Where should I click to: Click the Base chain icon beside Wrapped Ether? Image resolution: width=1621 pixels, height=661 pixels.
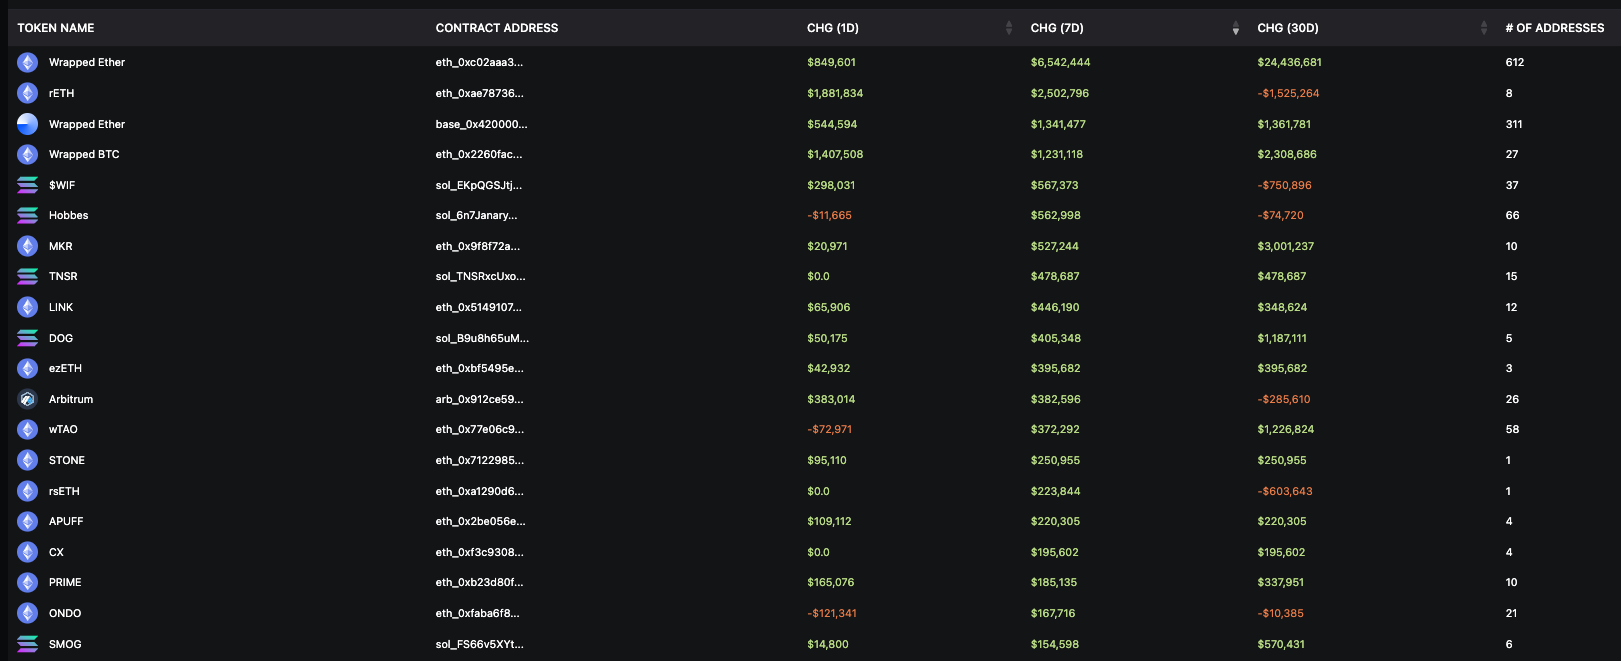click(28, 124)
